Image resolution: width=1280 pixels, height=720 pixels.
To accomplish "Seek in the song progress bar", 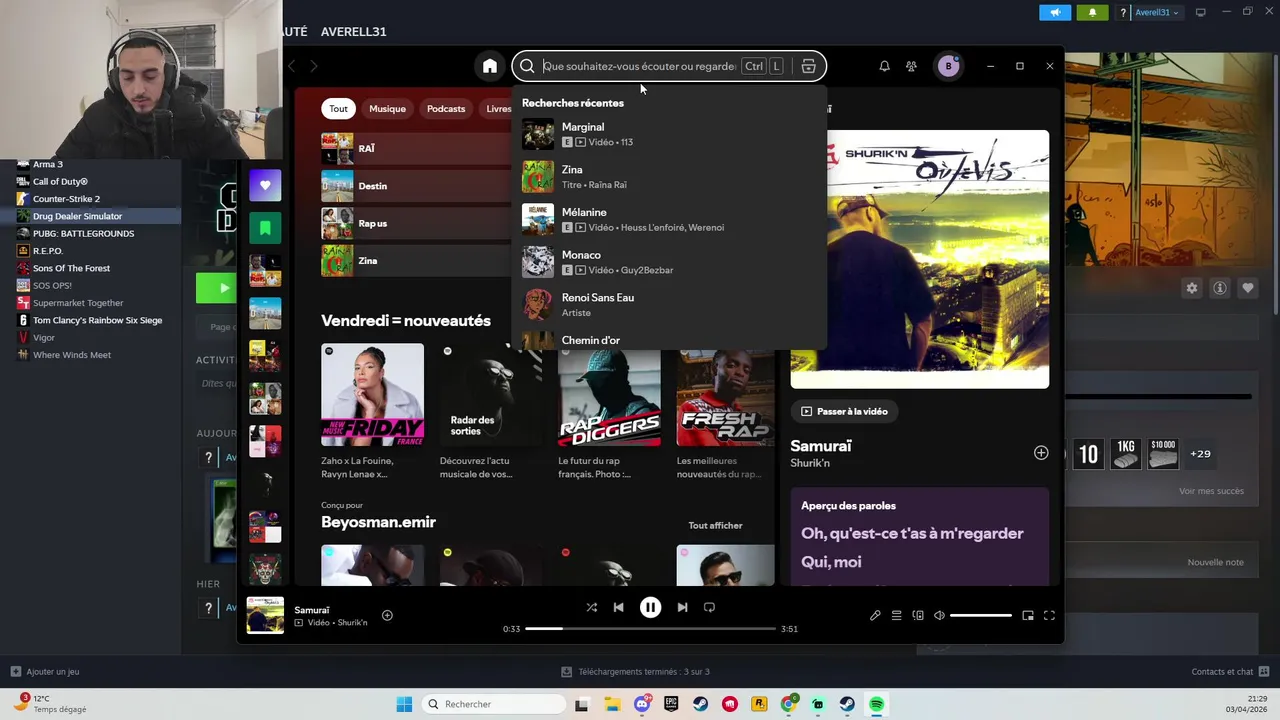I will tap(650, 629).
